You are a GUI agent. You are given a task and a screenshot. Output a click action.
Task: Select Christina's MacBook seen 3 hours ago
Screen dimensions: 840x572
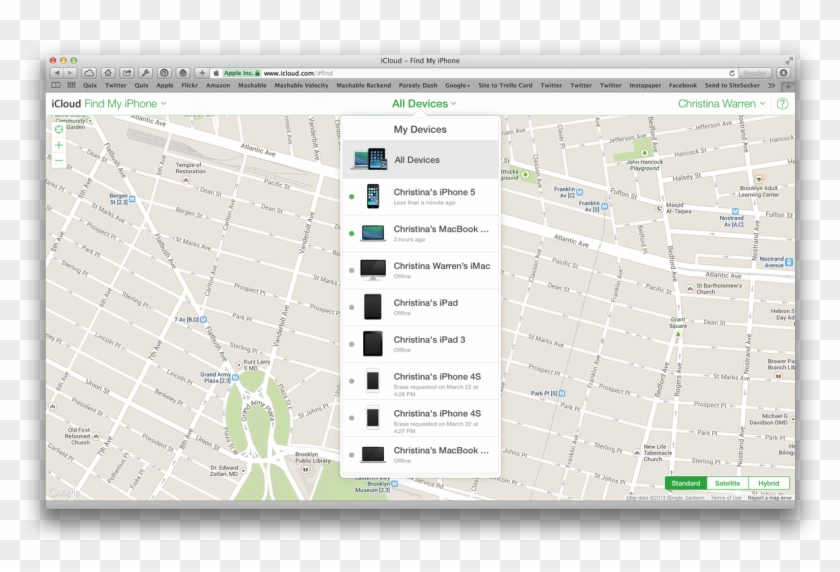click(x=421, y=234)
